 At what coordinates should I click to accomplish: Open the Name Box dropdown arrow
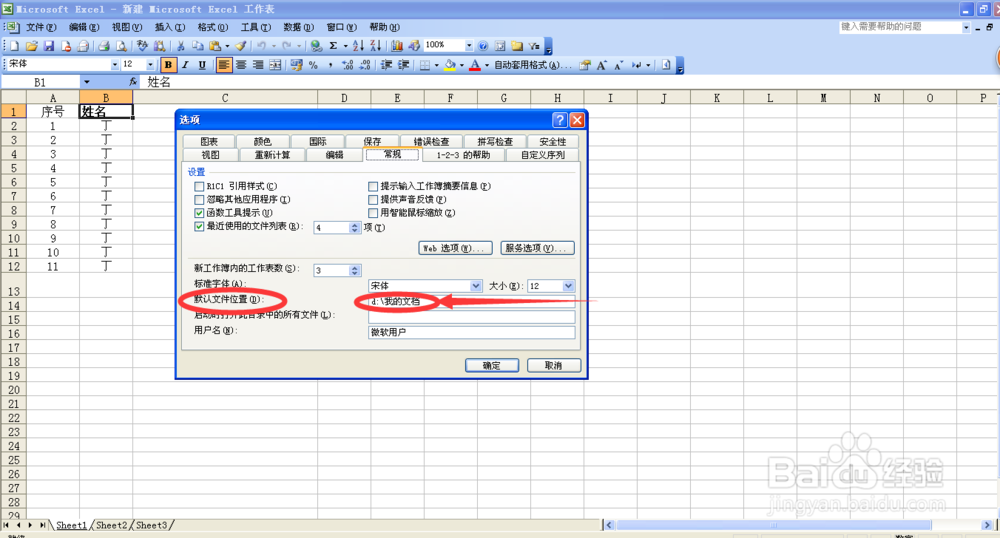click(87, 82)
